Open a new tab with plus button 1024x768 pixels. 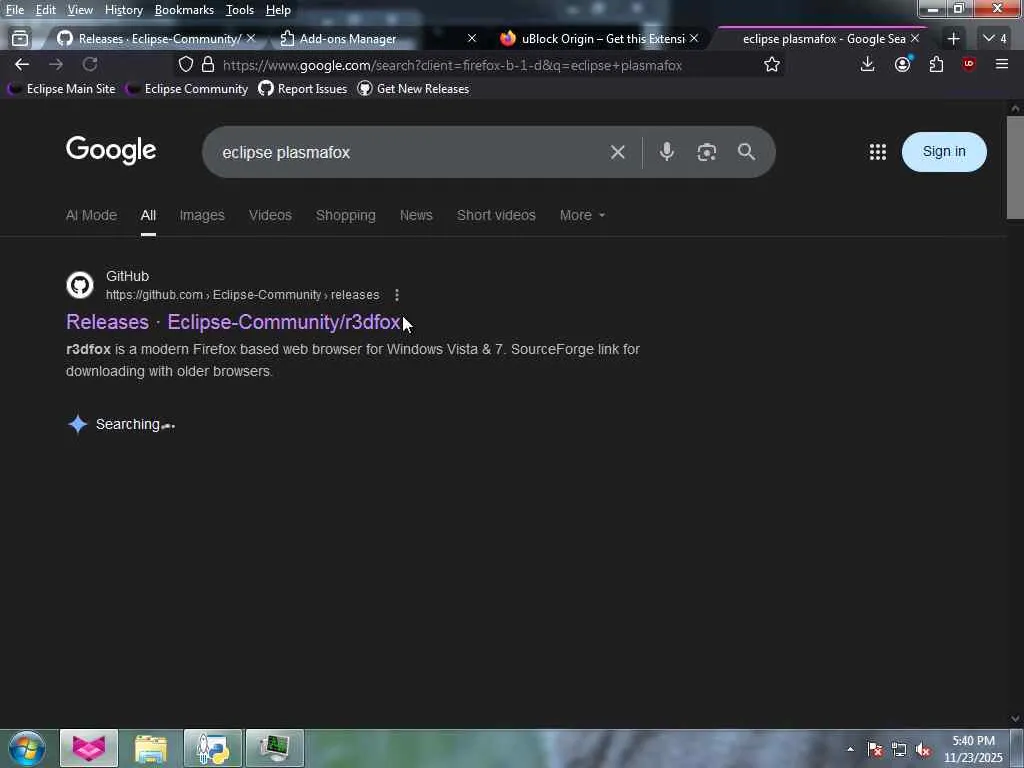[x=953, y=39]
